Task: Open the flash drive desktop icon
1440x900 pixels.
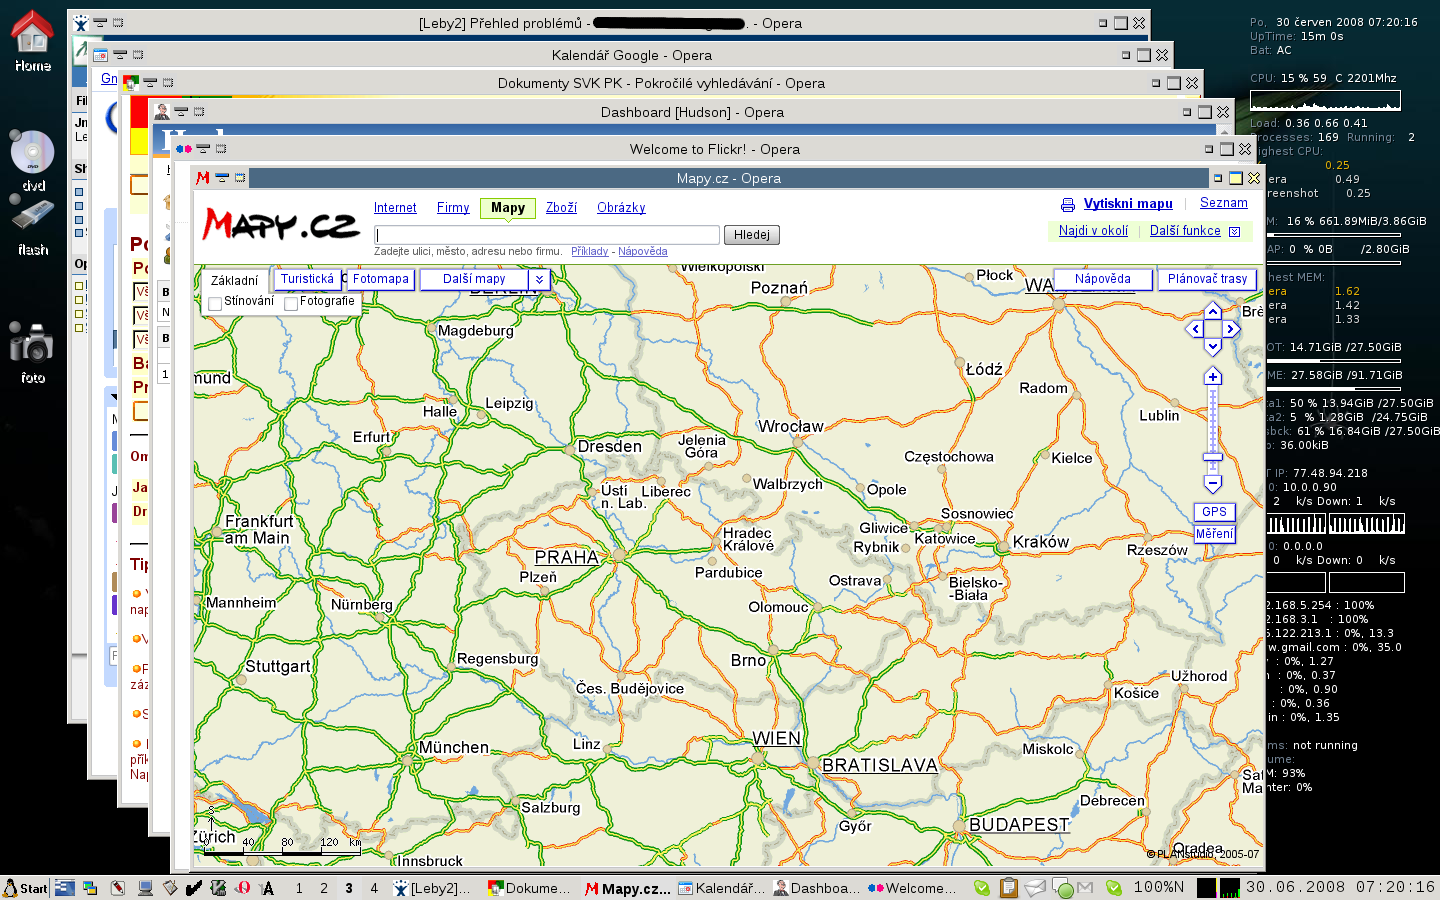Action: point(32,225)
